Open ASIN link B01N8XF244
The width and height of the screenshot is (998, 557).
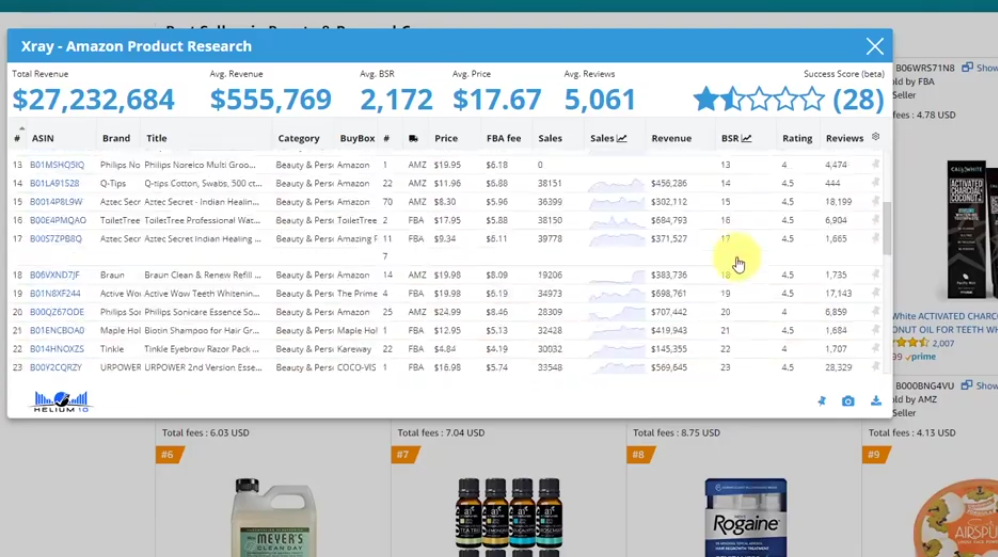[55, 293]
